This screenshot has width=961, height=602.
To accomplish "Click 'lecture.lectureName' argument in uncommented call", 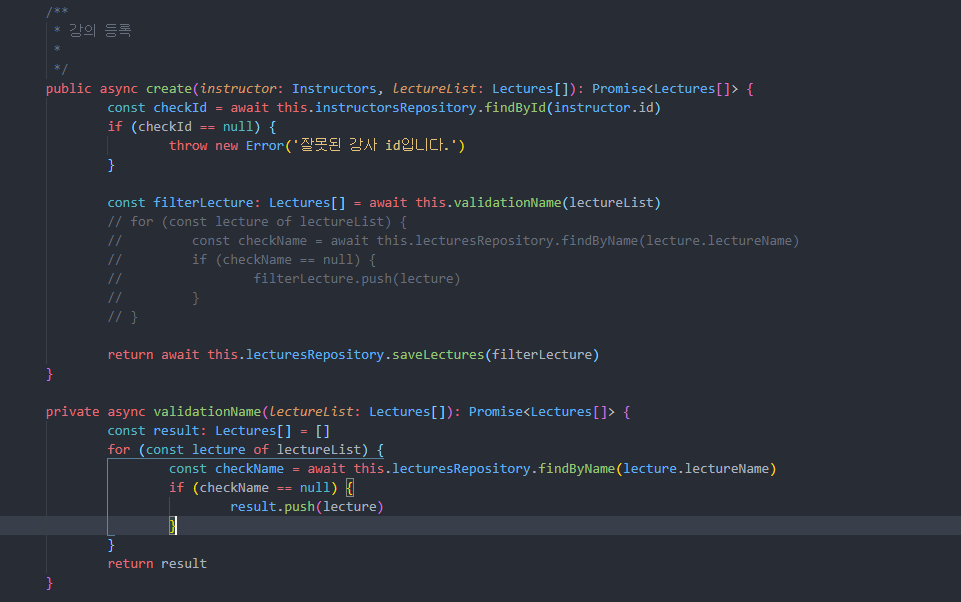I will point(696,468).
